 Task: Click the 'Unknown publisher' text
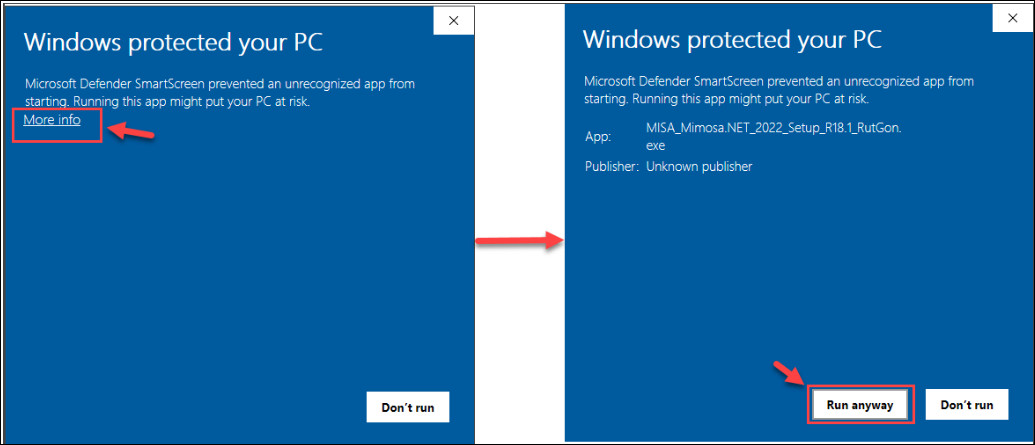click(699, 167)
